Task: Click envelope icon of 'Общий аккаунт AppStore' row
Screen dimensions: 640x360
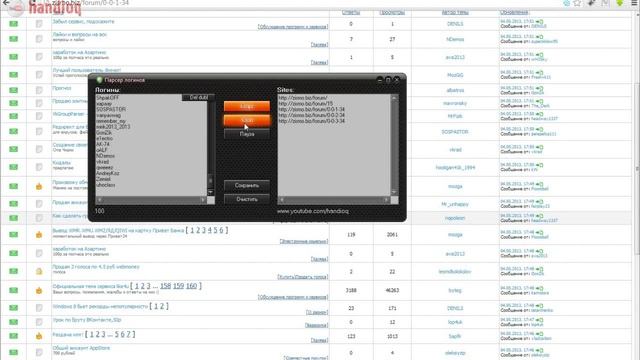Action: 13,352
